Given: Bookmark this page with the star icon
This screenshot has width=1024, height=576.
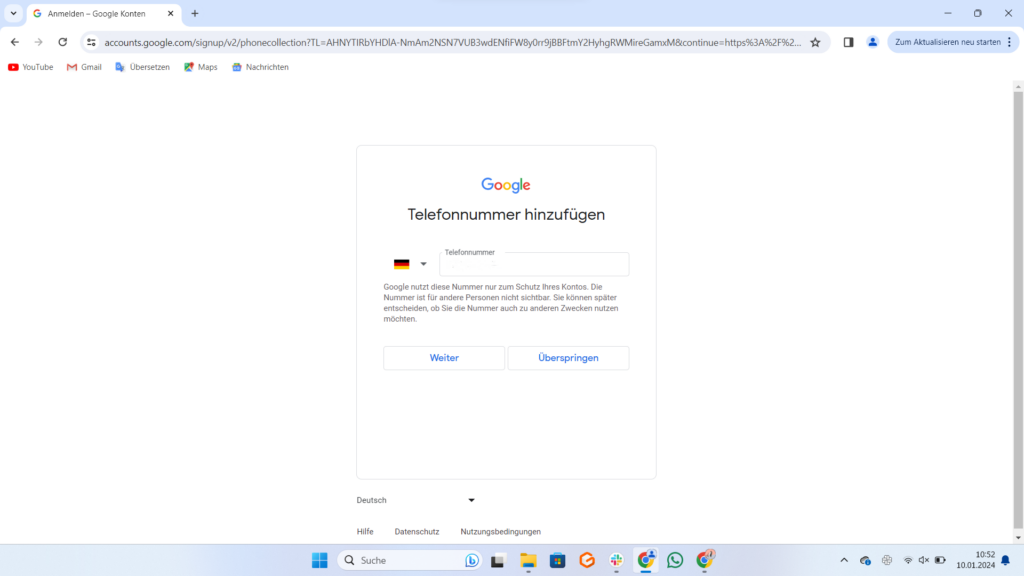Looking at the screenshot, I should (x=815, y=42).
